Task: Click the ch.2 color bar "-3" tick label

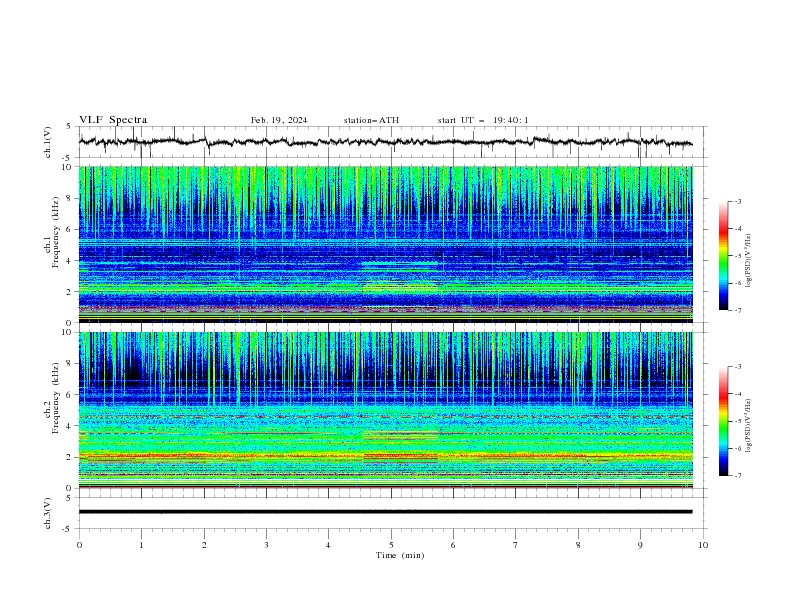Action: click(x=737, y=367)
